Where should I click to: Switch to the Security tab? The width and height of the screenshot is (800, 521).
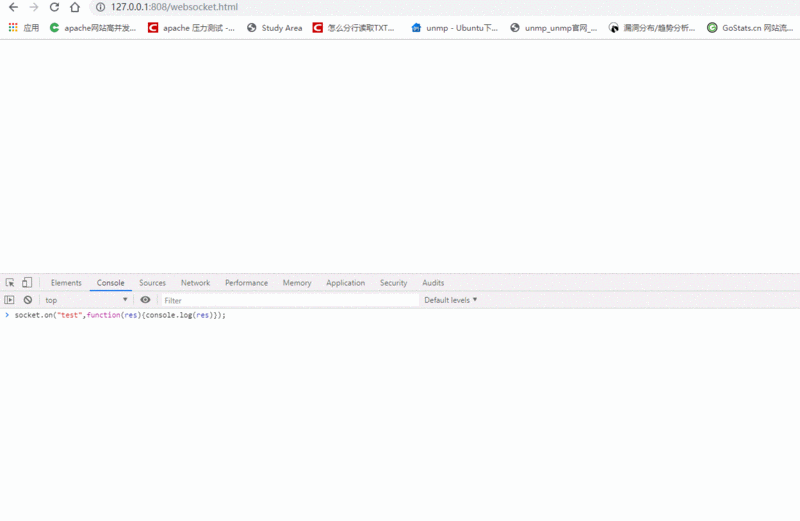point(393,283)
